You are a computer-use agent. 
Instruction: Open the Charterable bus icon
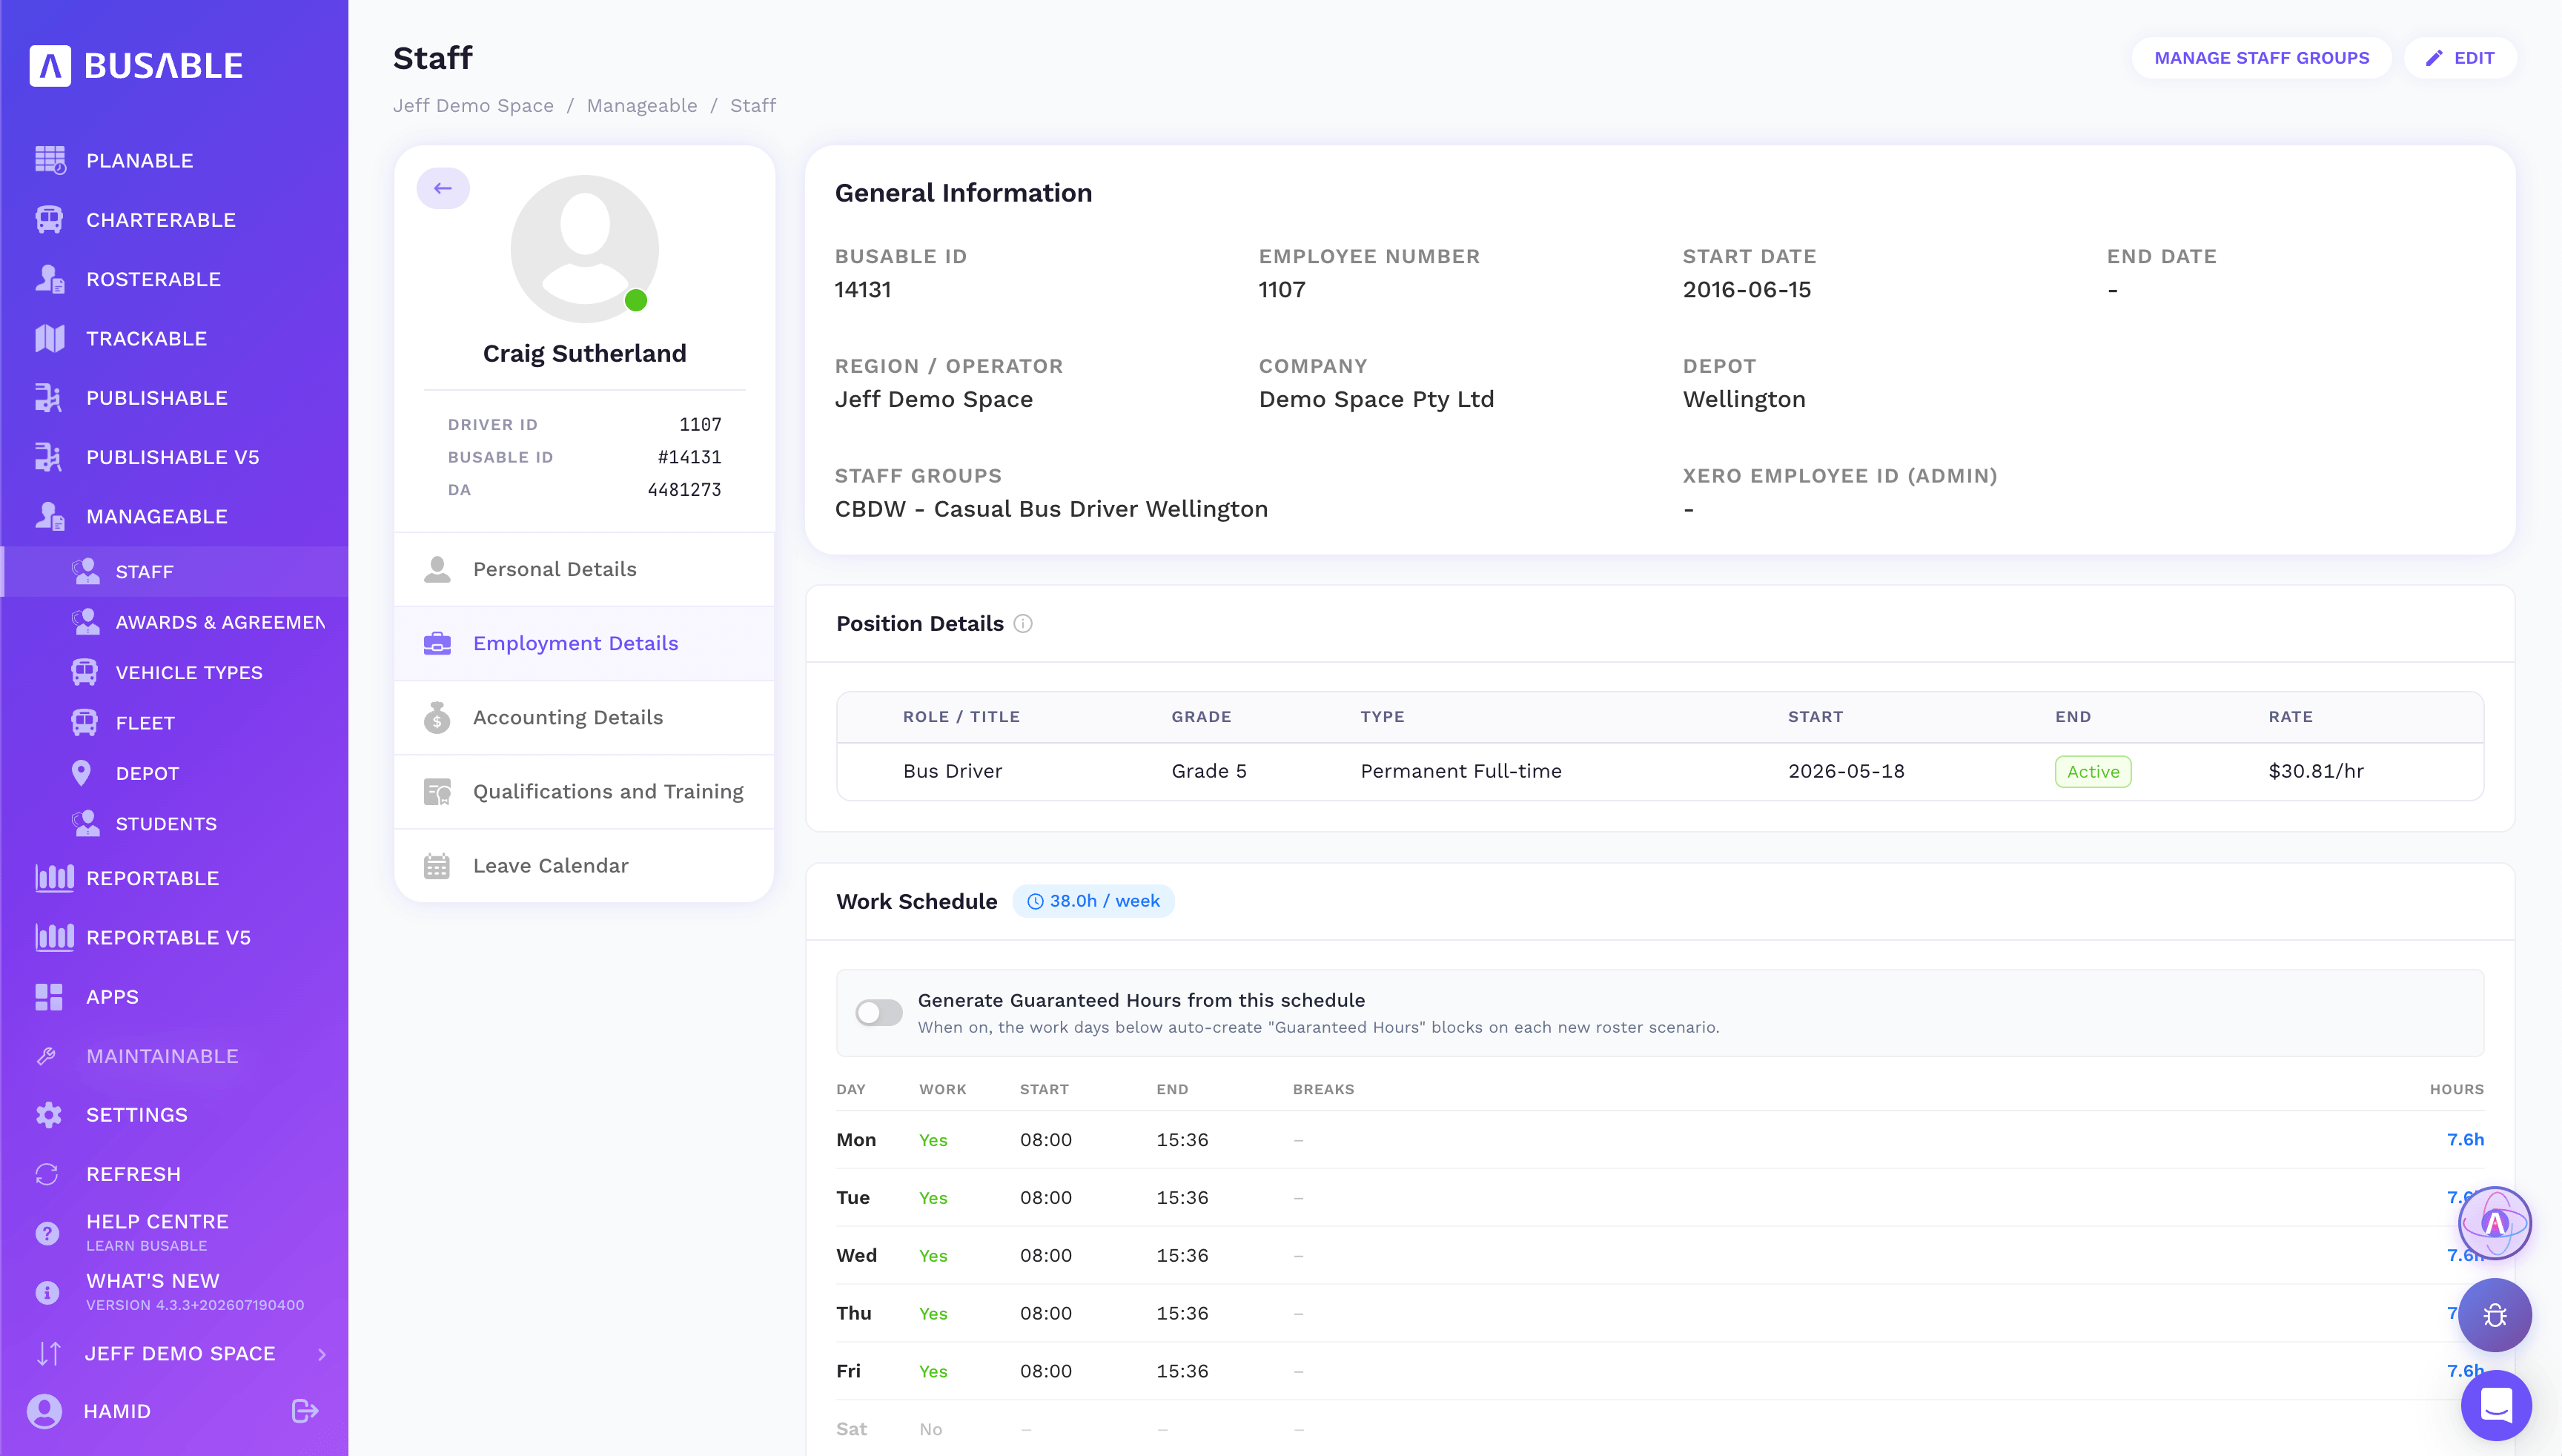point(50,219)
